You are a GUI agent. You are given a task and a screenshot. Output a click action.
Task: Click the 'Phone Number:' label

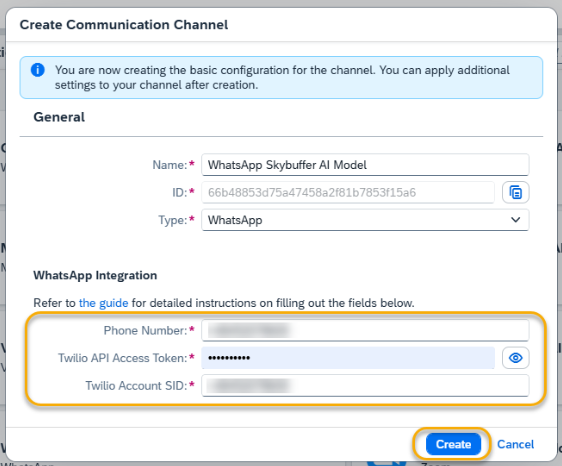tap(145, 331)
